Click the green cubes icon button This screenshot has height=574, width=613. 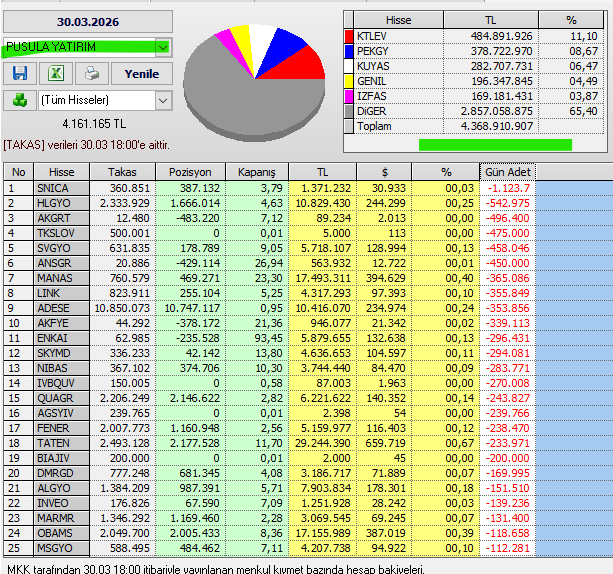[20, 100]
